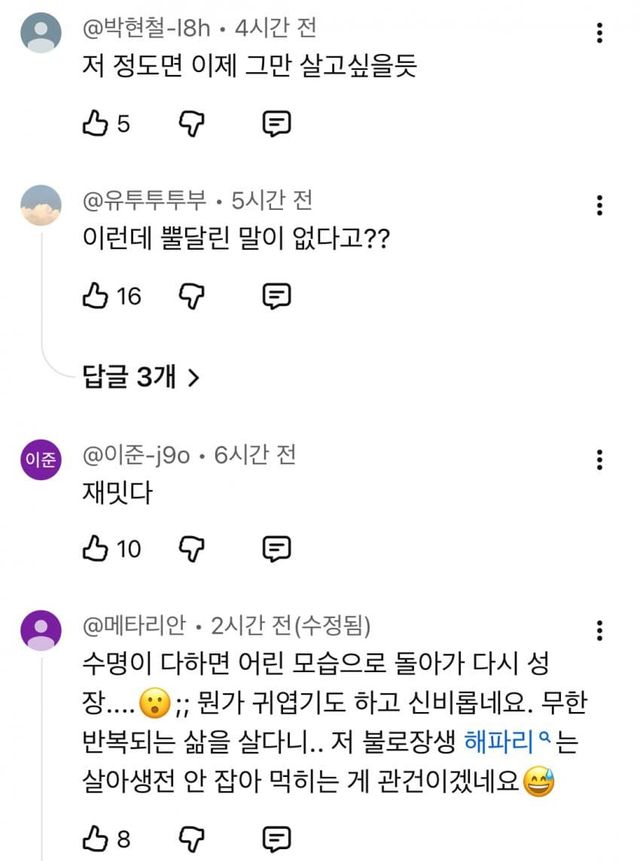Dislike the comment by @박현철-l8h
The width and height of the screenshot is (640, 861).
(x=191, y=124)
